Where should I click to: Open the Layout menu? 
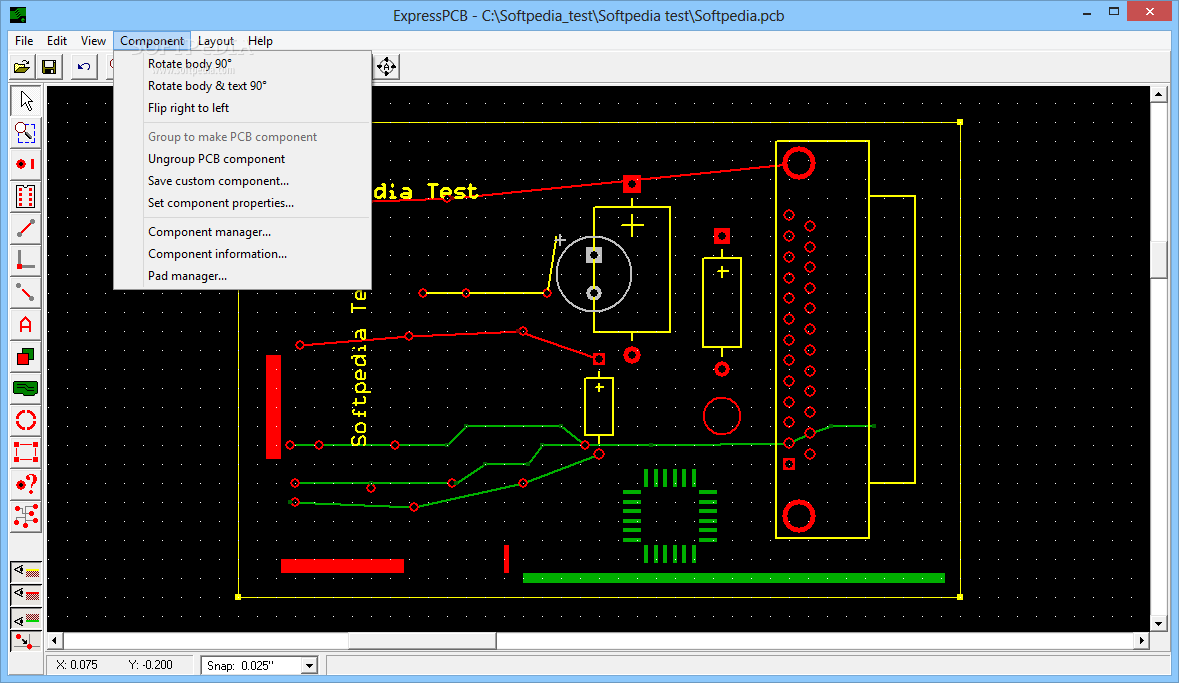point(216,41)
